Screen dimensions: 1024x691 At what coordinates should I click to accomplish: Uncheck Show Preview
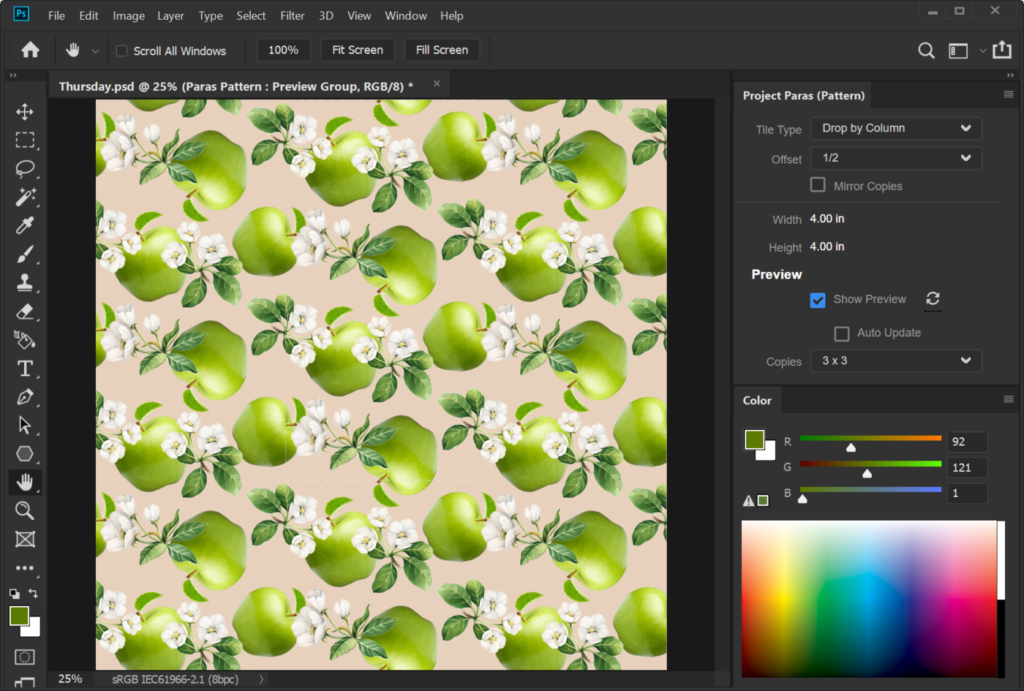click(818, 300)
